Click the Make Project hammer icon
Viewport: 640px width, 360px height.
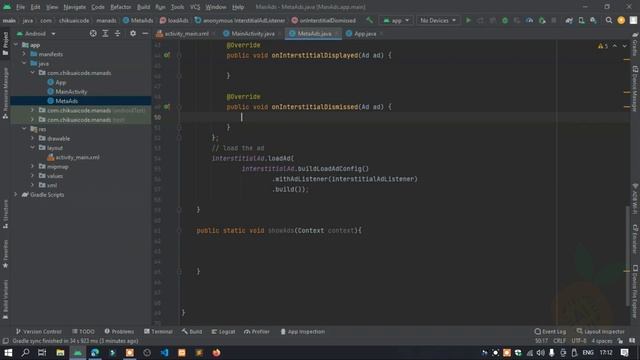(x=369, y=20)
